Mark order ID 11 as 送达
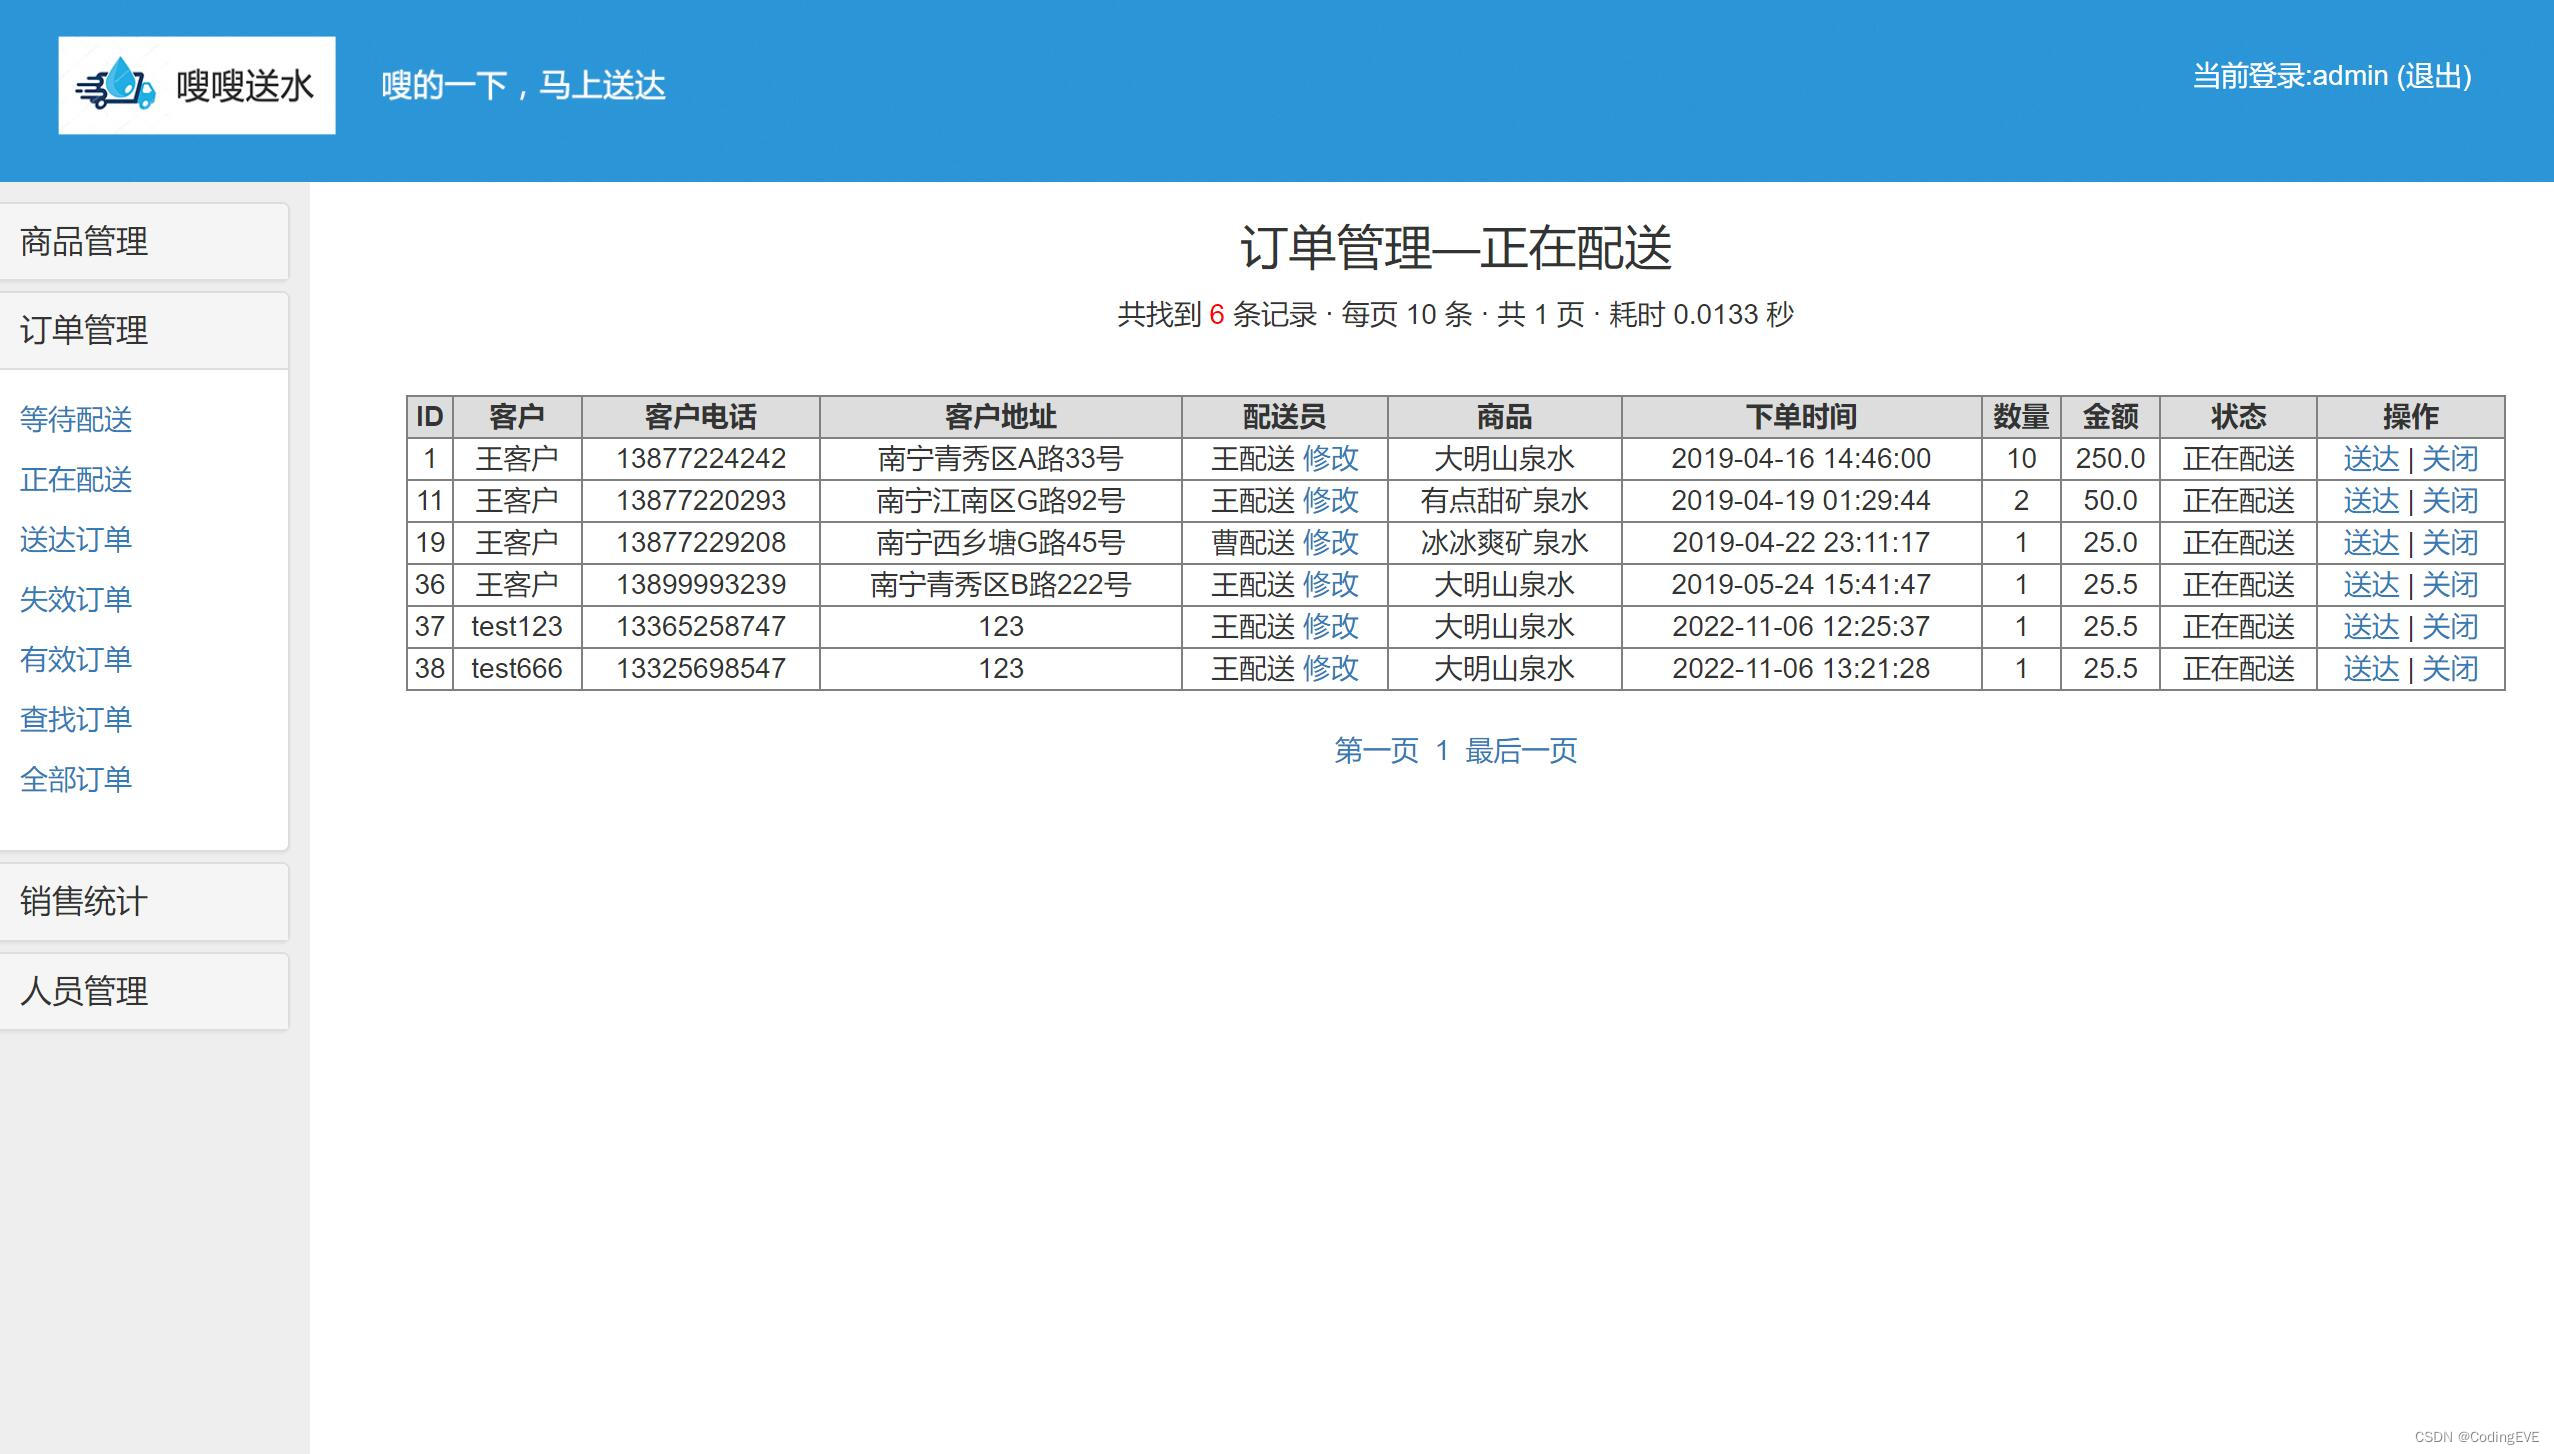The image size is (2554, 1454). [2372, 500]
